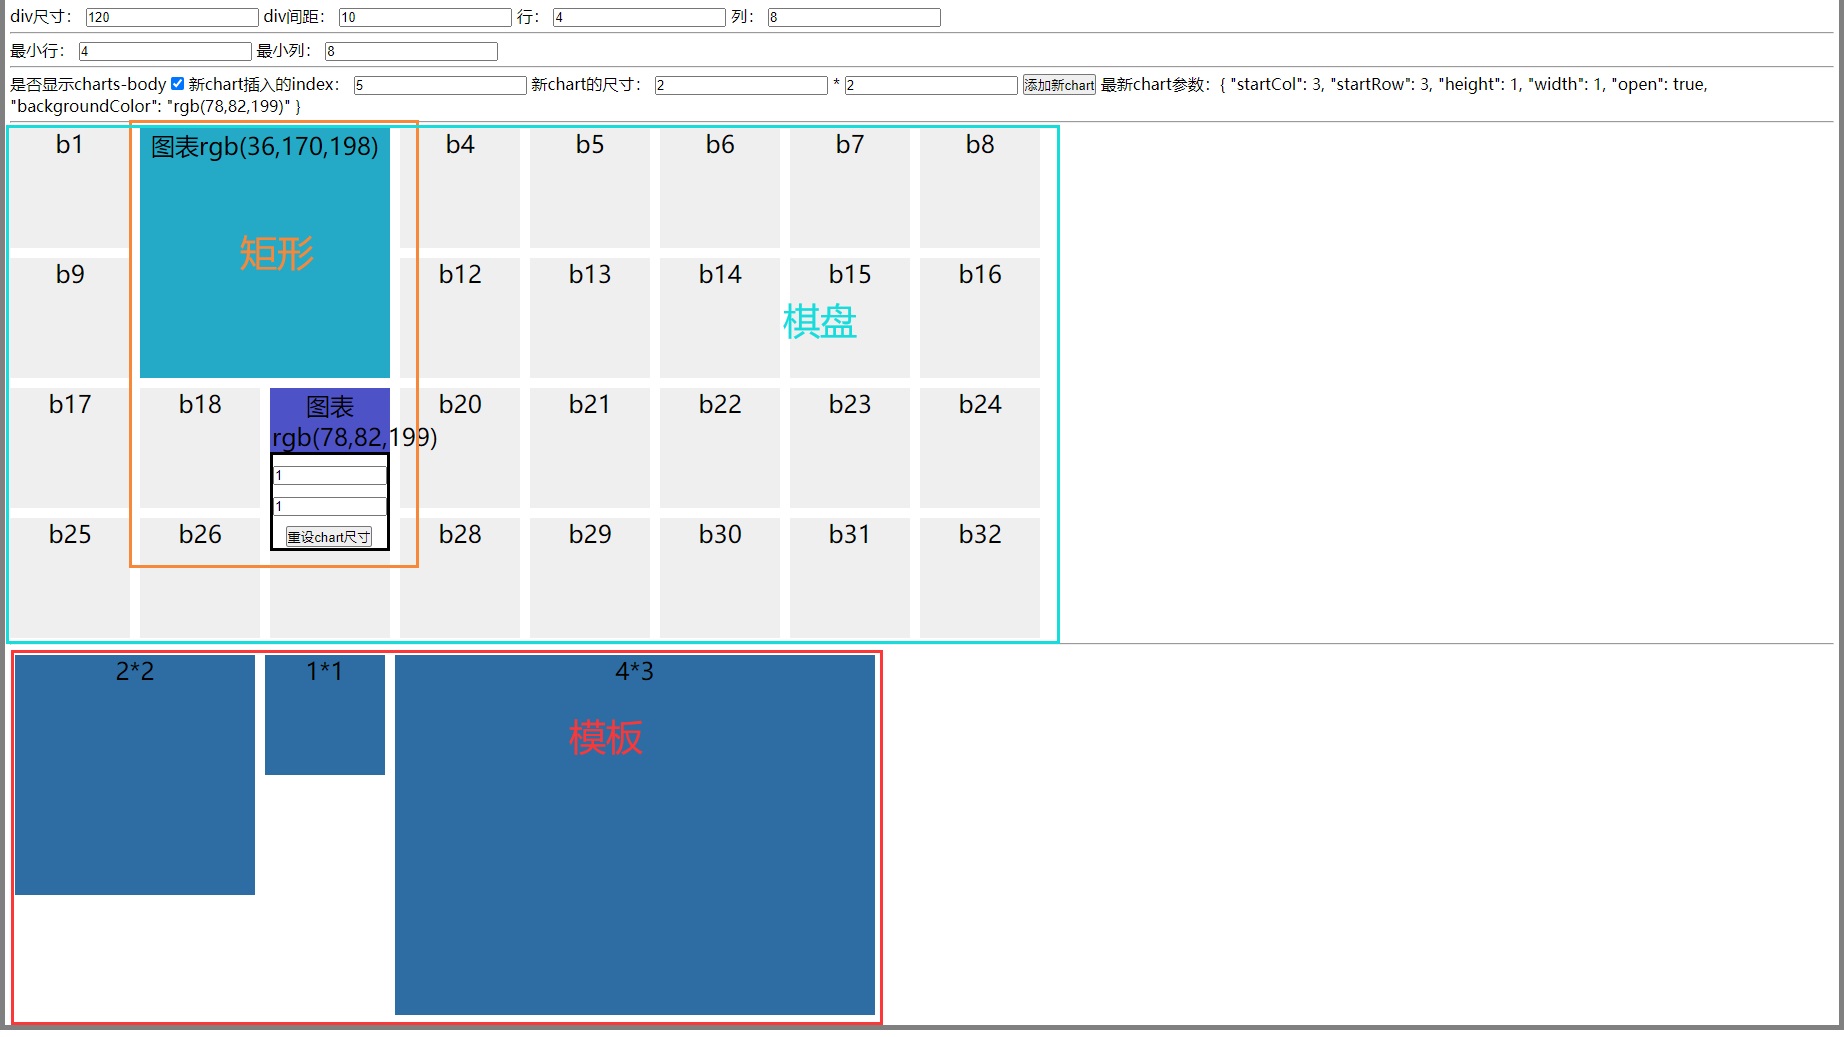Focus the 列 input field
Image resolution: width=1844 pixels, height=1037 pixels.
(854, 17)
